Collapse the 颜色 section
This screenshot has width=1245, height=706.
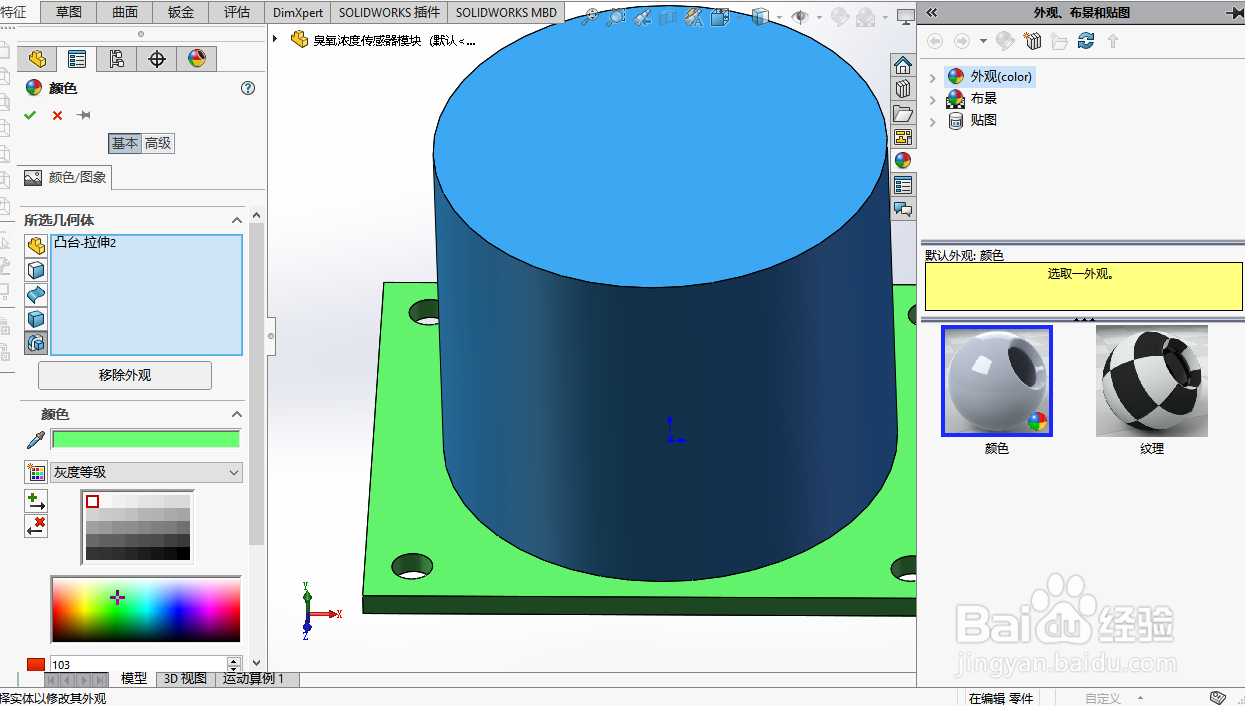tap(237, 414)
